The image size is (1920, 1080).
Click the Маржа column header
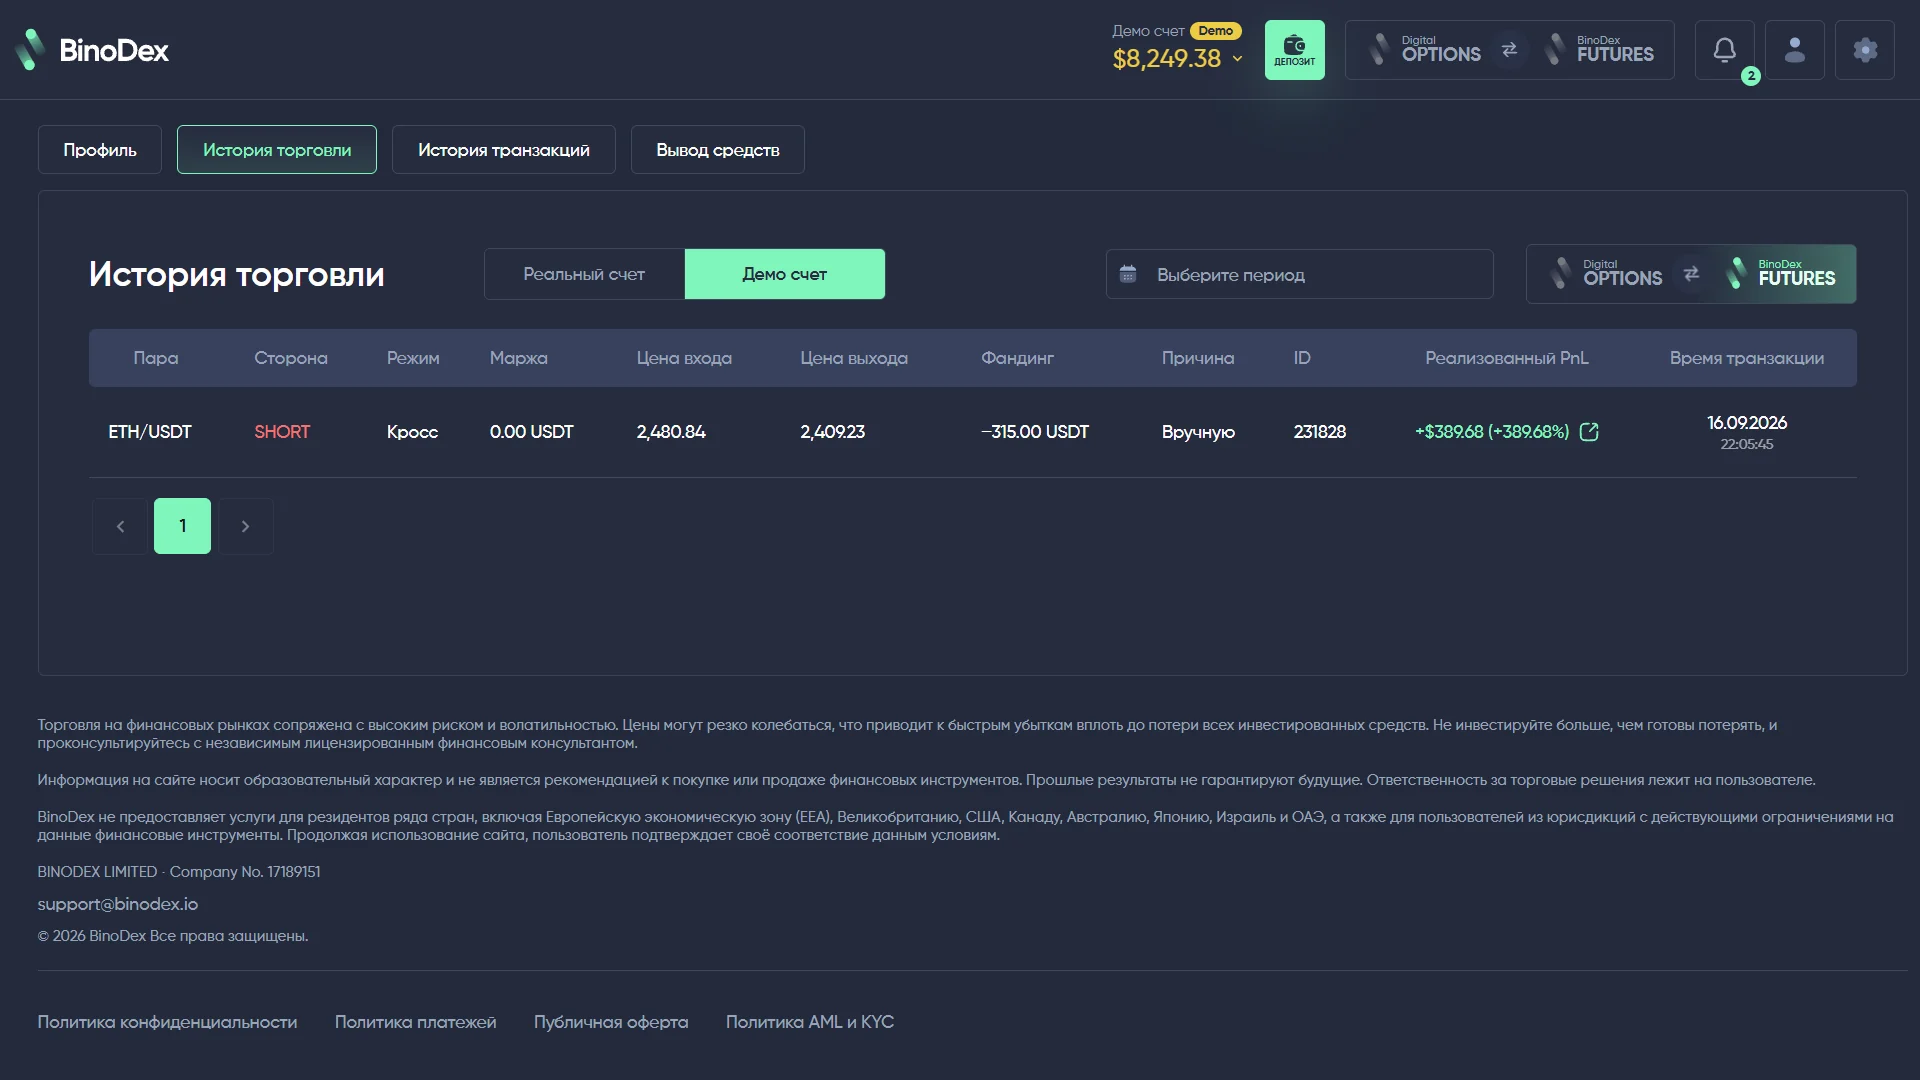[x=518, y=358]
